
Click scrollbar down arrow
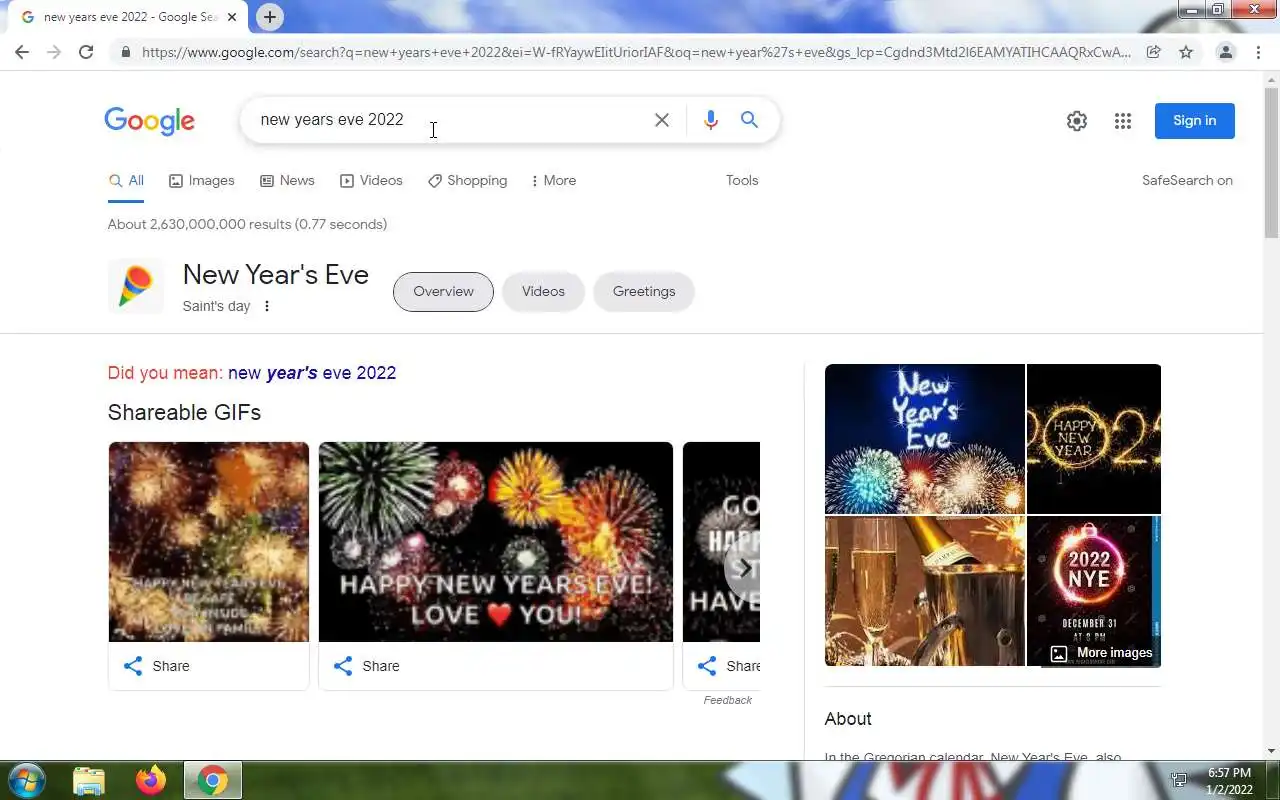click(1271, 751)
